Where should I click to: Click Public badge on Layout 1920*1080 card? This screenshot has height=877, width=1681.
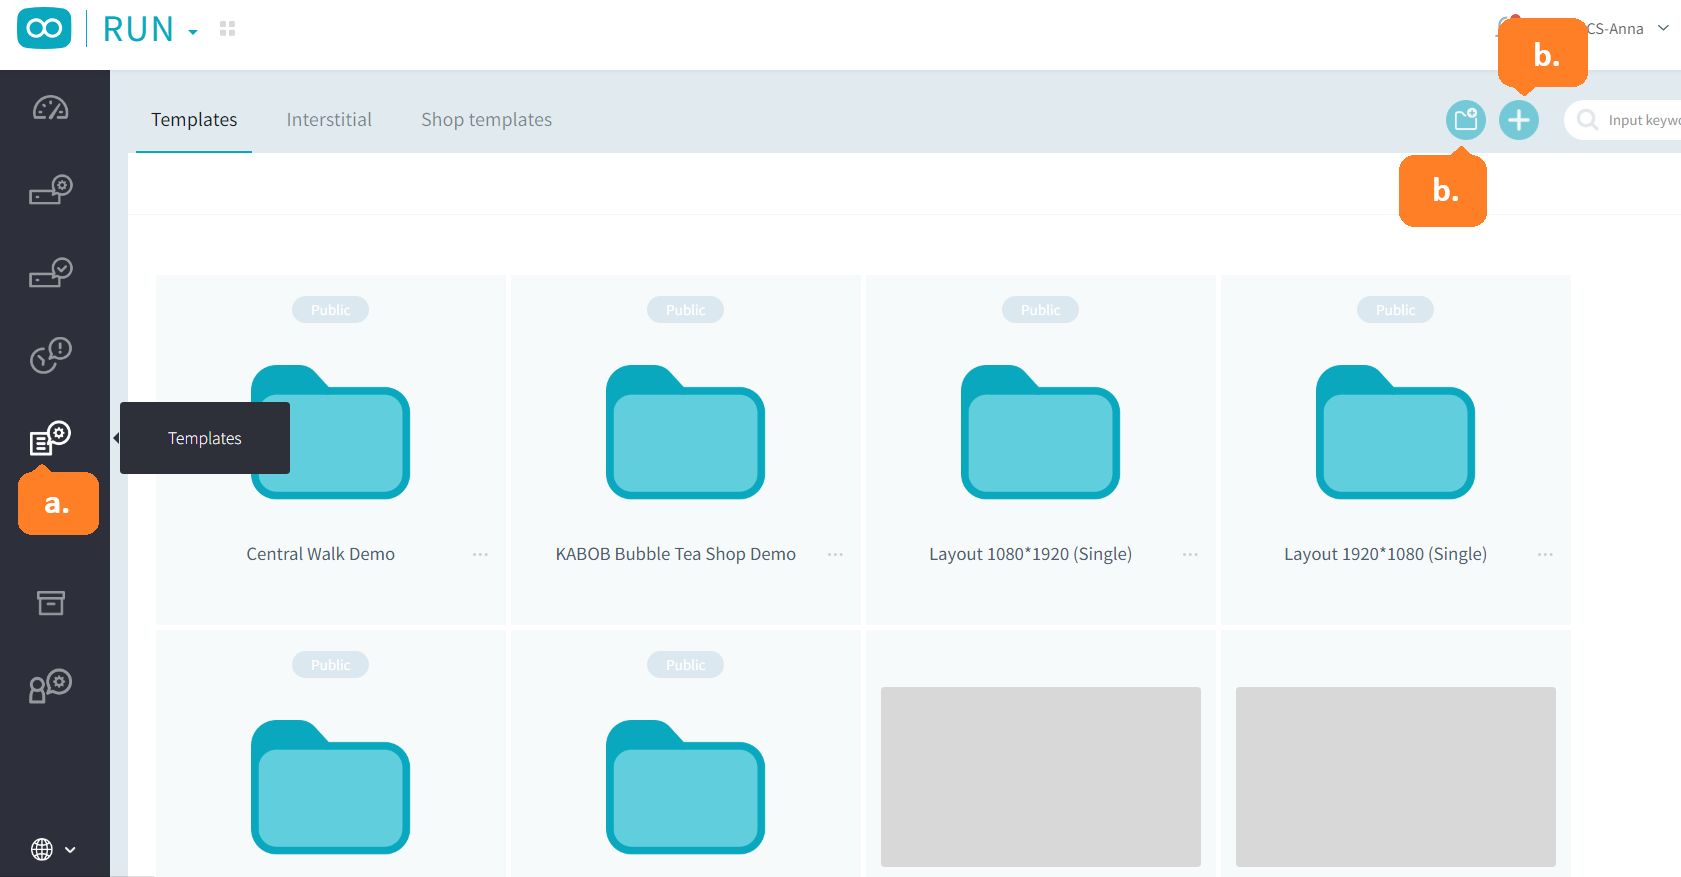click(1395, 310)
